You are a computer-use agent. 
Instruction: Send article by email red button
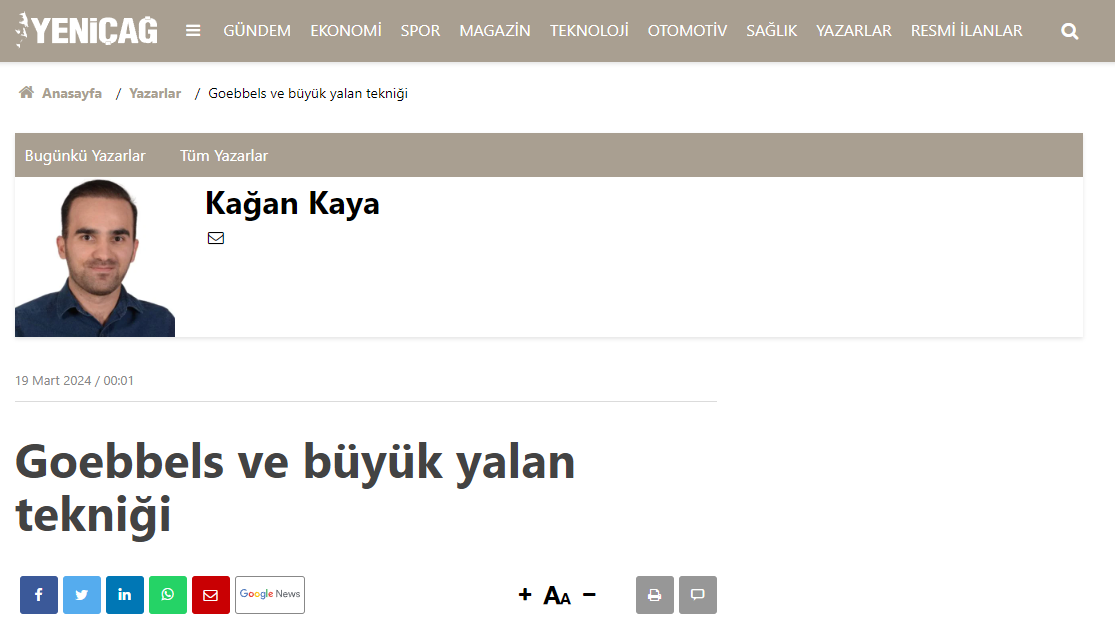210,595
